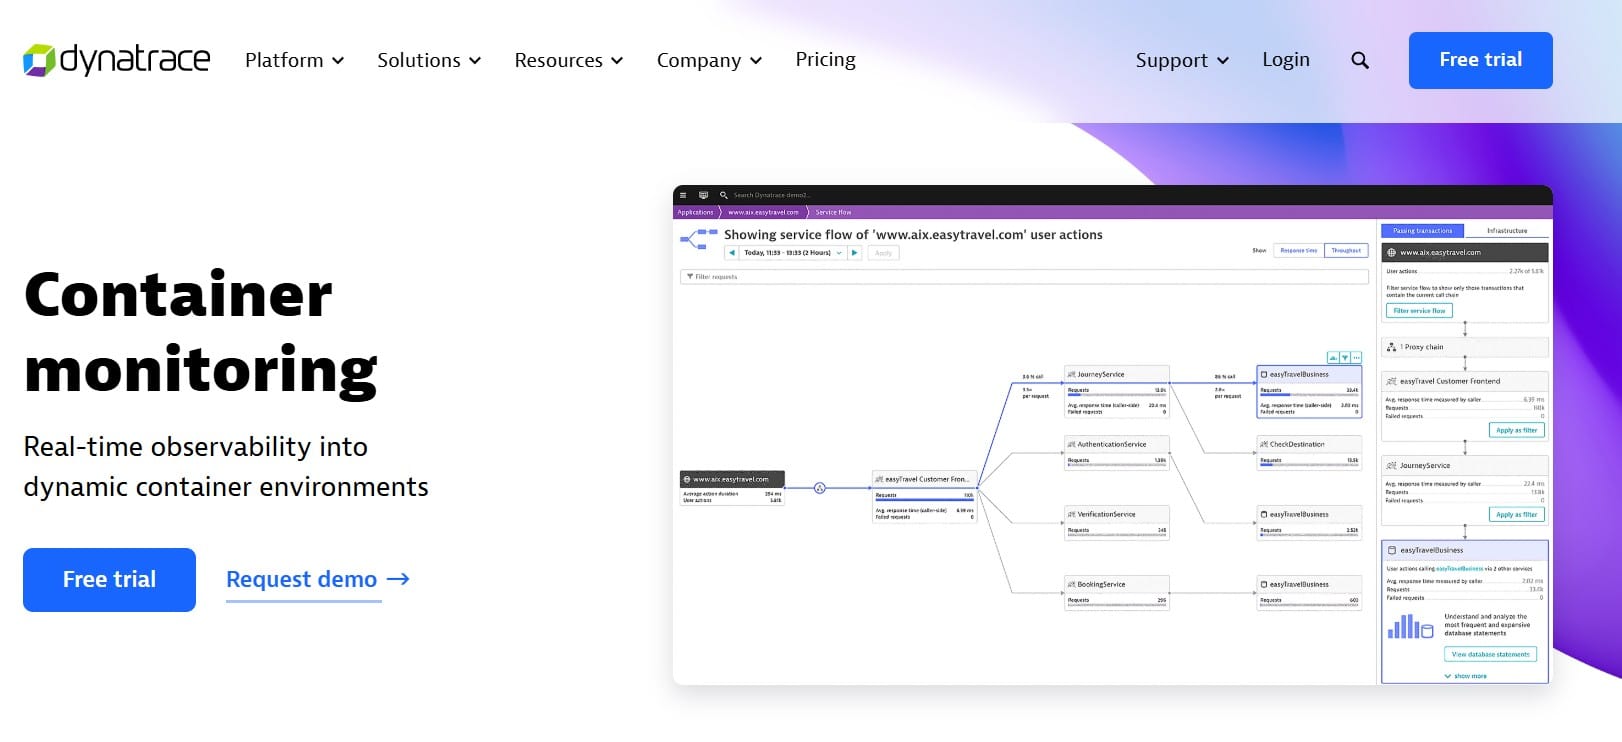Click the filter icon on the easyTravelBusiness node

point(1344,357)
